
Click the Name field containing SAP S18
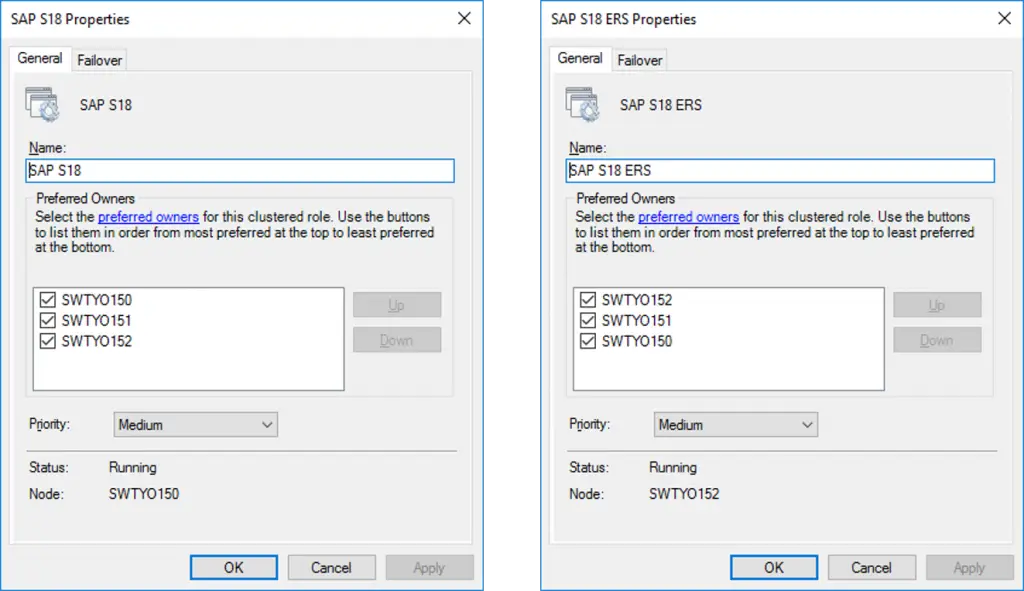pos(240,170)
